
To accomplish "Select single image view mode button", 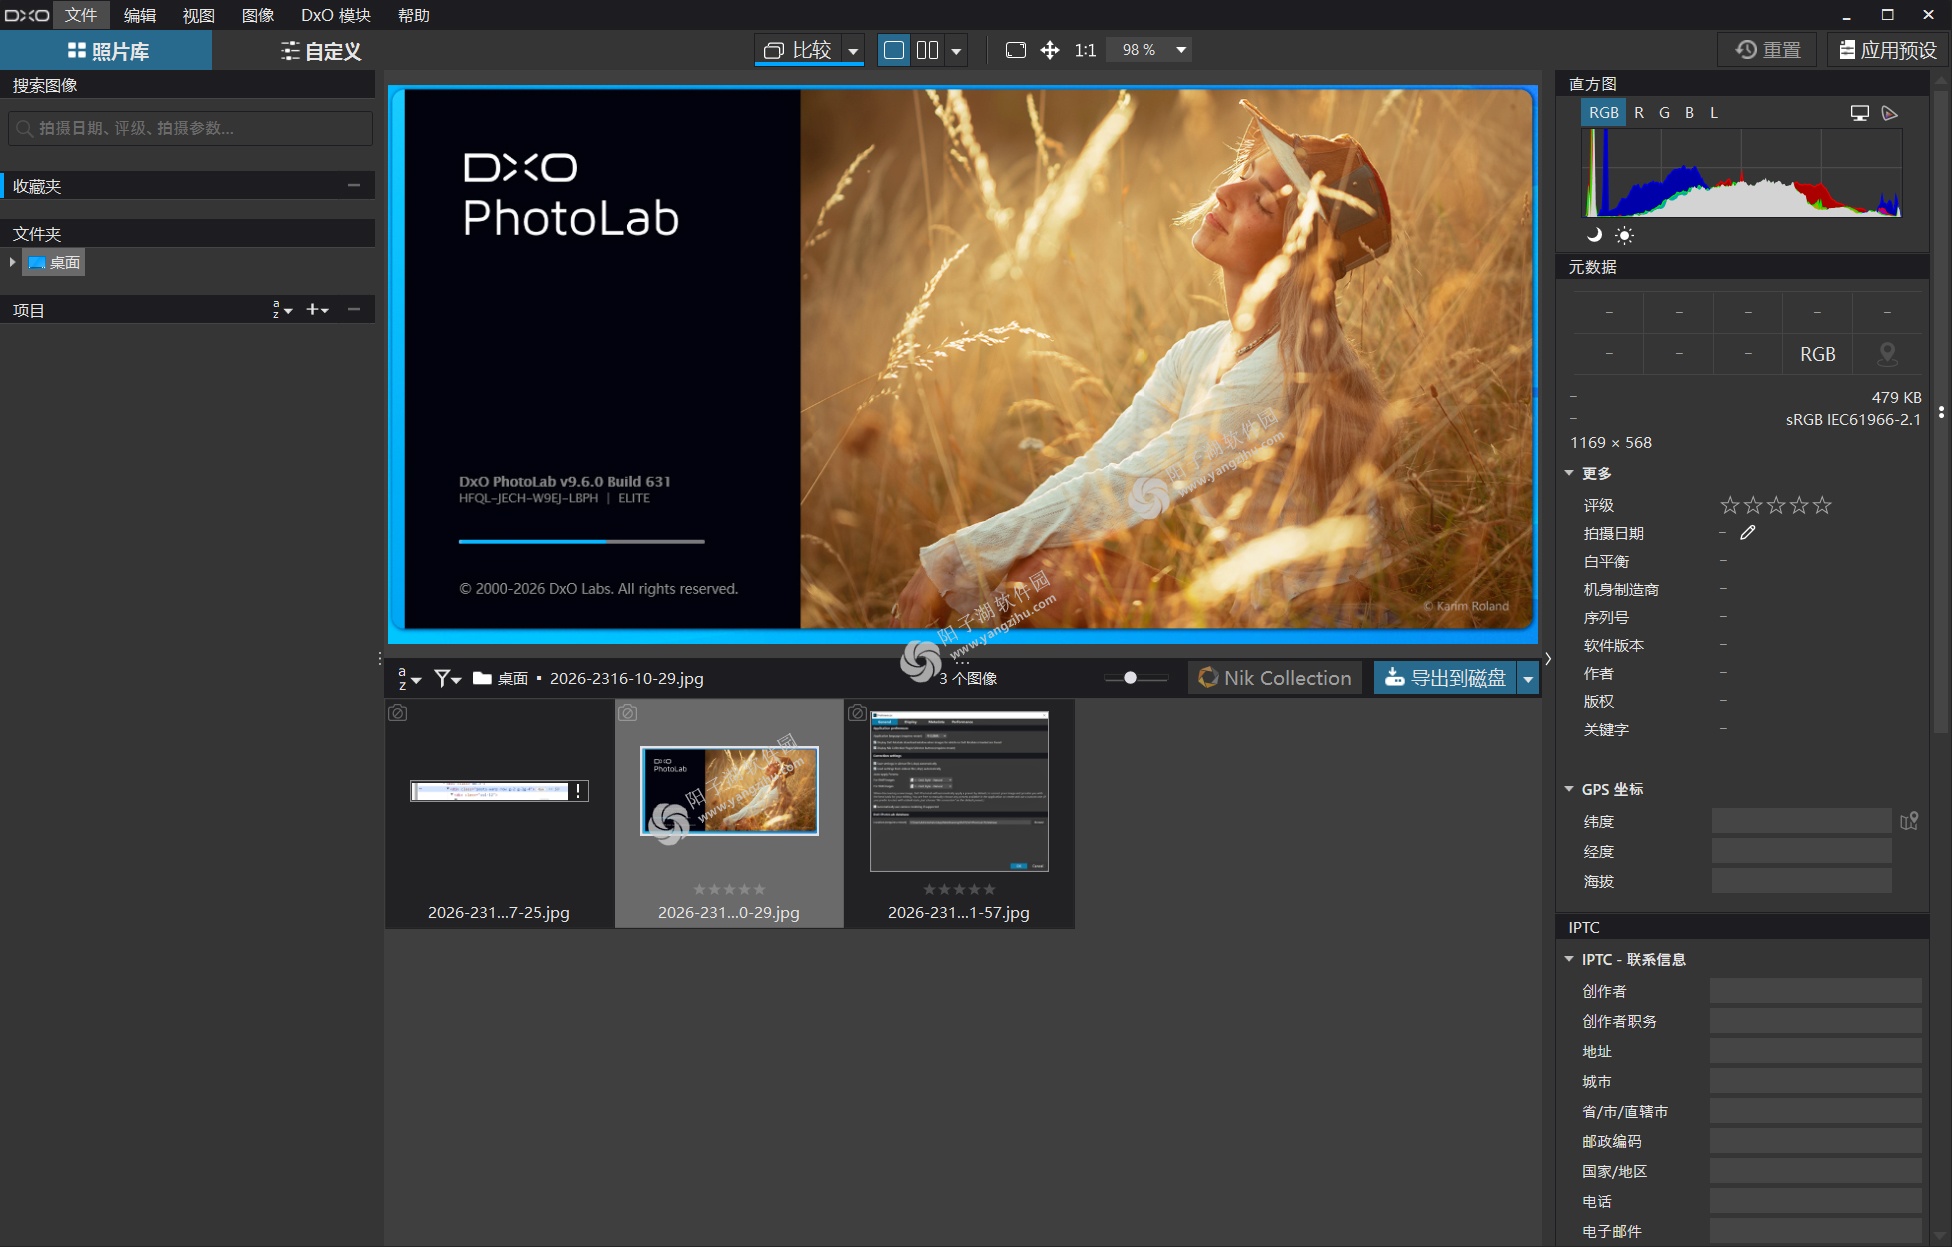I will [893, 49].
